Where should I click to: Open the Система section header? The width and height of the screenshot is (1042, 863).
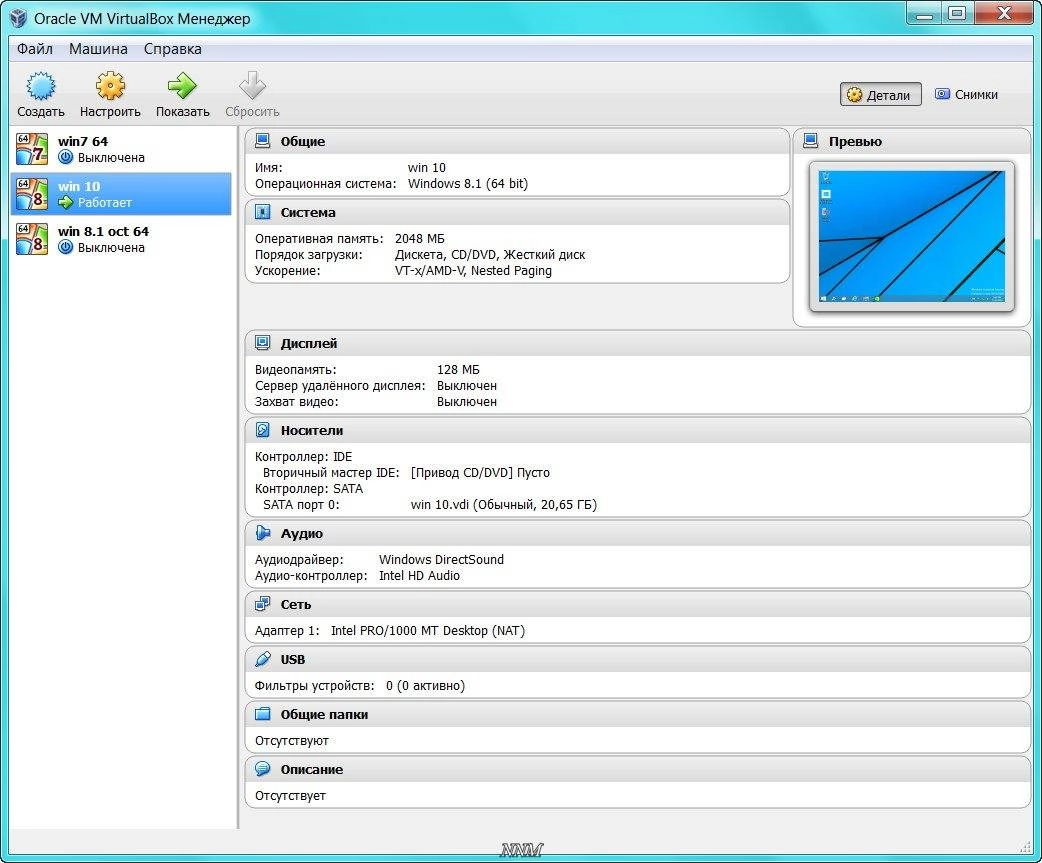coord(517,213)
